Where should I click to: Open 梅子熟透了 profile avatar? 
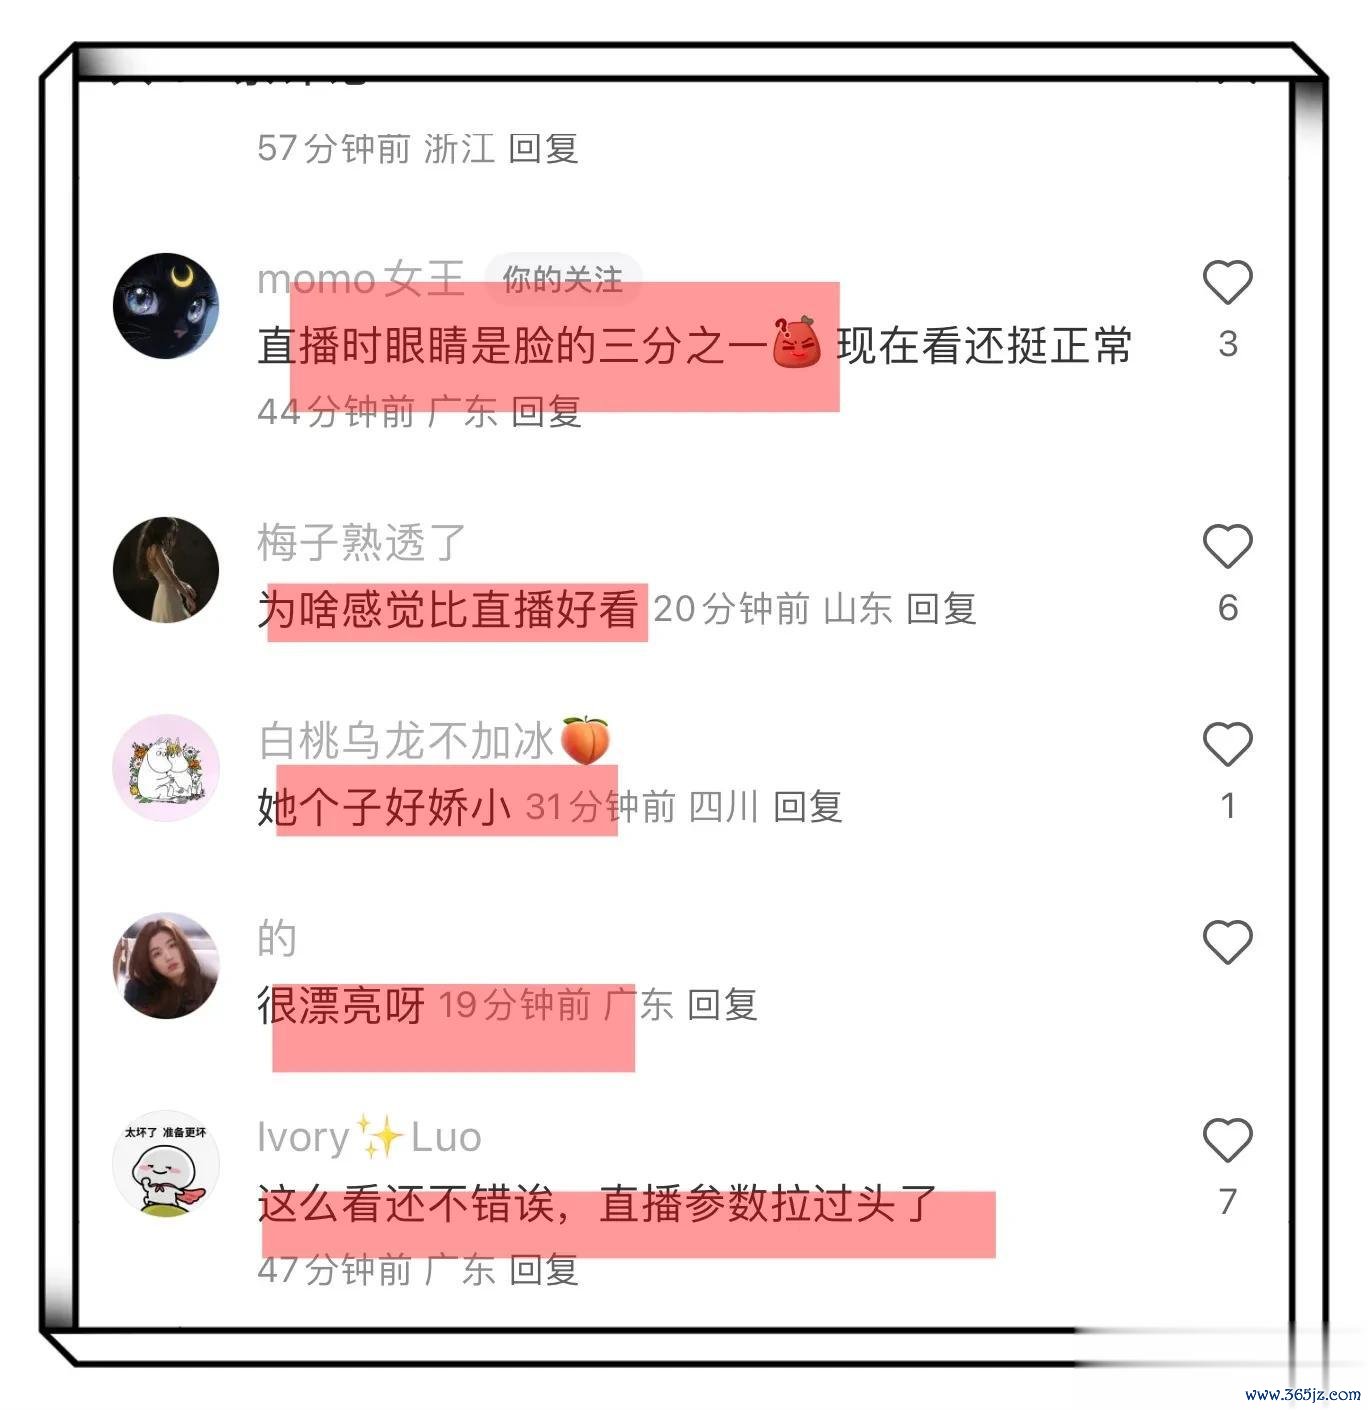166,569
